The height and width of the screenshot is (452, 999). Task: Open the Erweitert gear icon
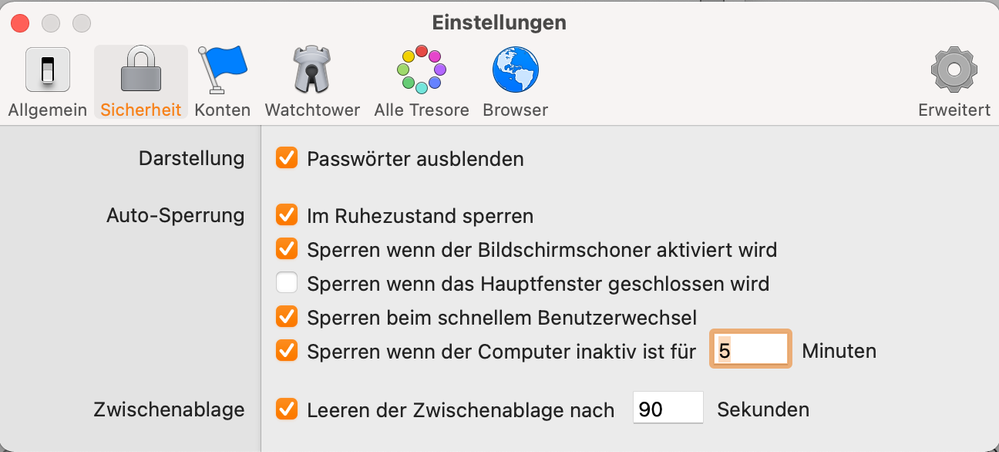pos(954,72)
